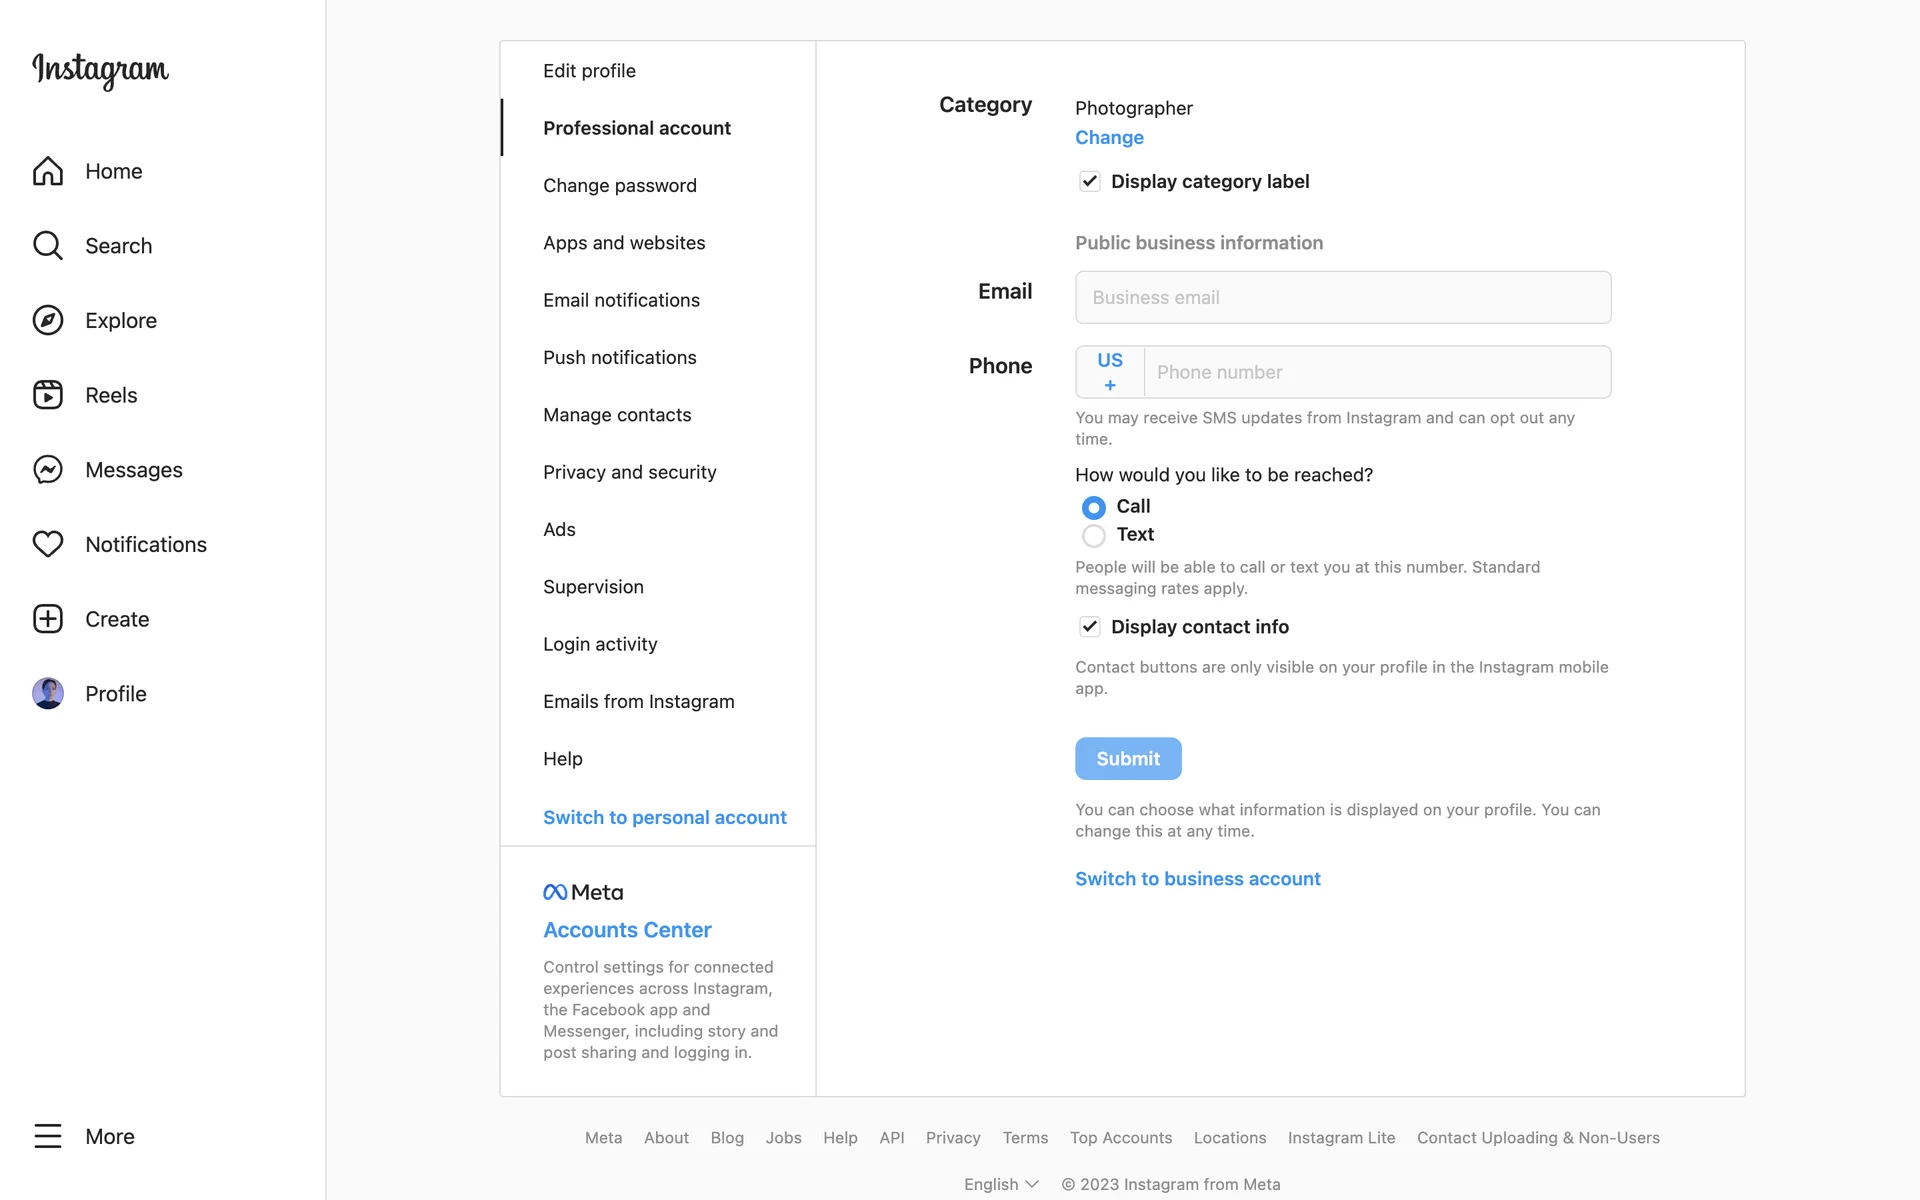Open Profile via avatar picture

[x=48, y=693]
